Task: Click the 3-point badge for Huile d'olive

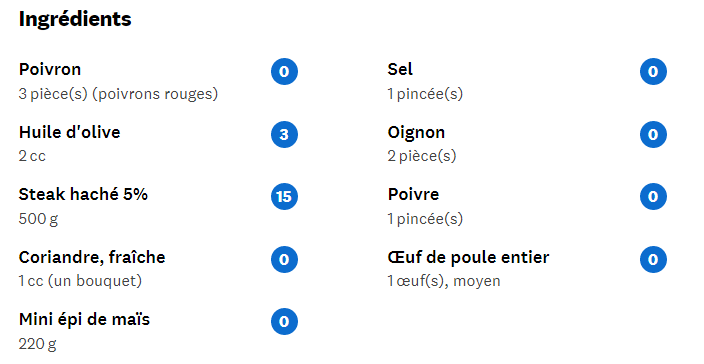Action: tap(284, 134)
